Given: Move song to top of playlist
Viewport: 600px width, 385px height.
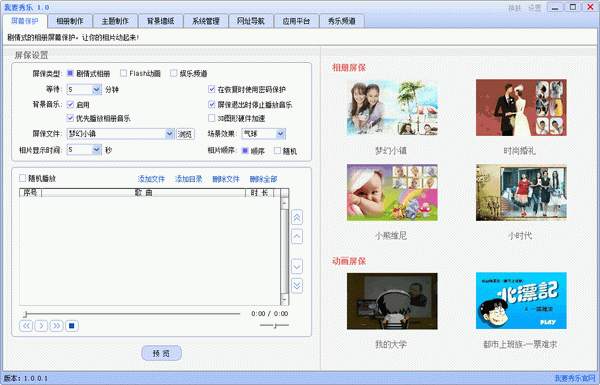Looking at the screenshot, I should click(297, 217).
